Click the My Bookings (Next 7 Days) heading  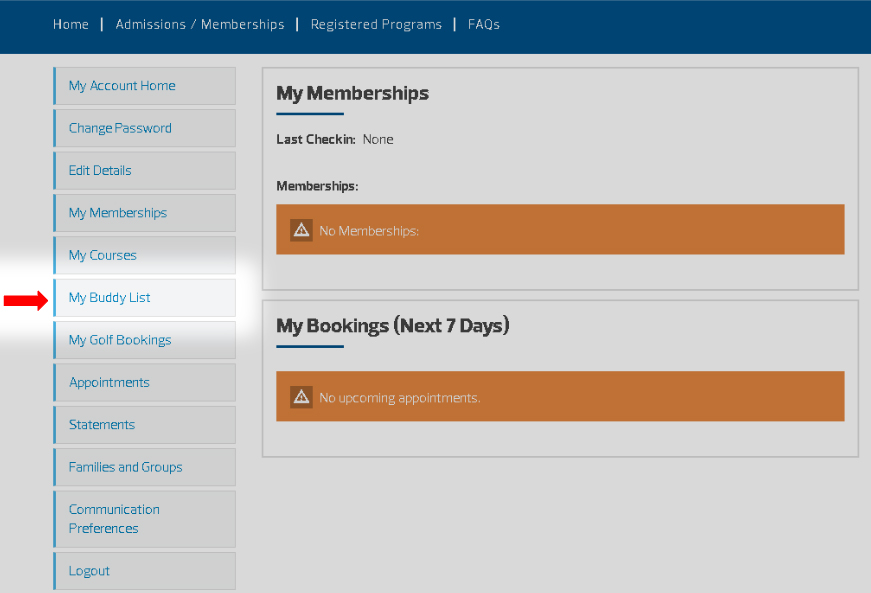coord(392,326)
